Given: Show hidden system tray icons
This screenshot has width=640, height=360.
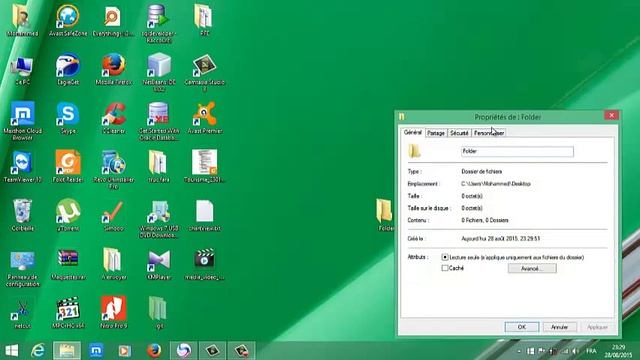Looking at the screenshot, I should pos(519,351).
